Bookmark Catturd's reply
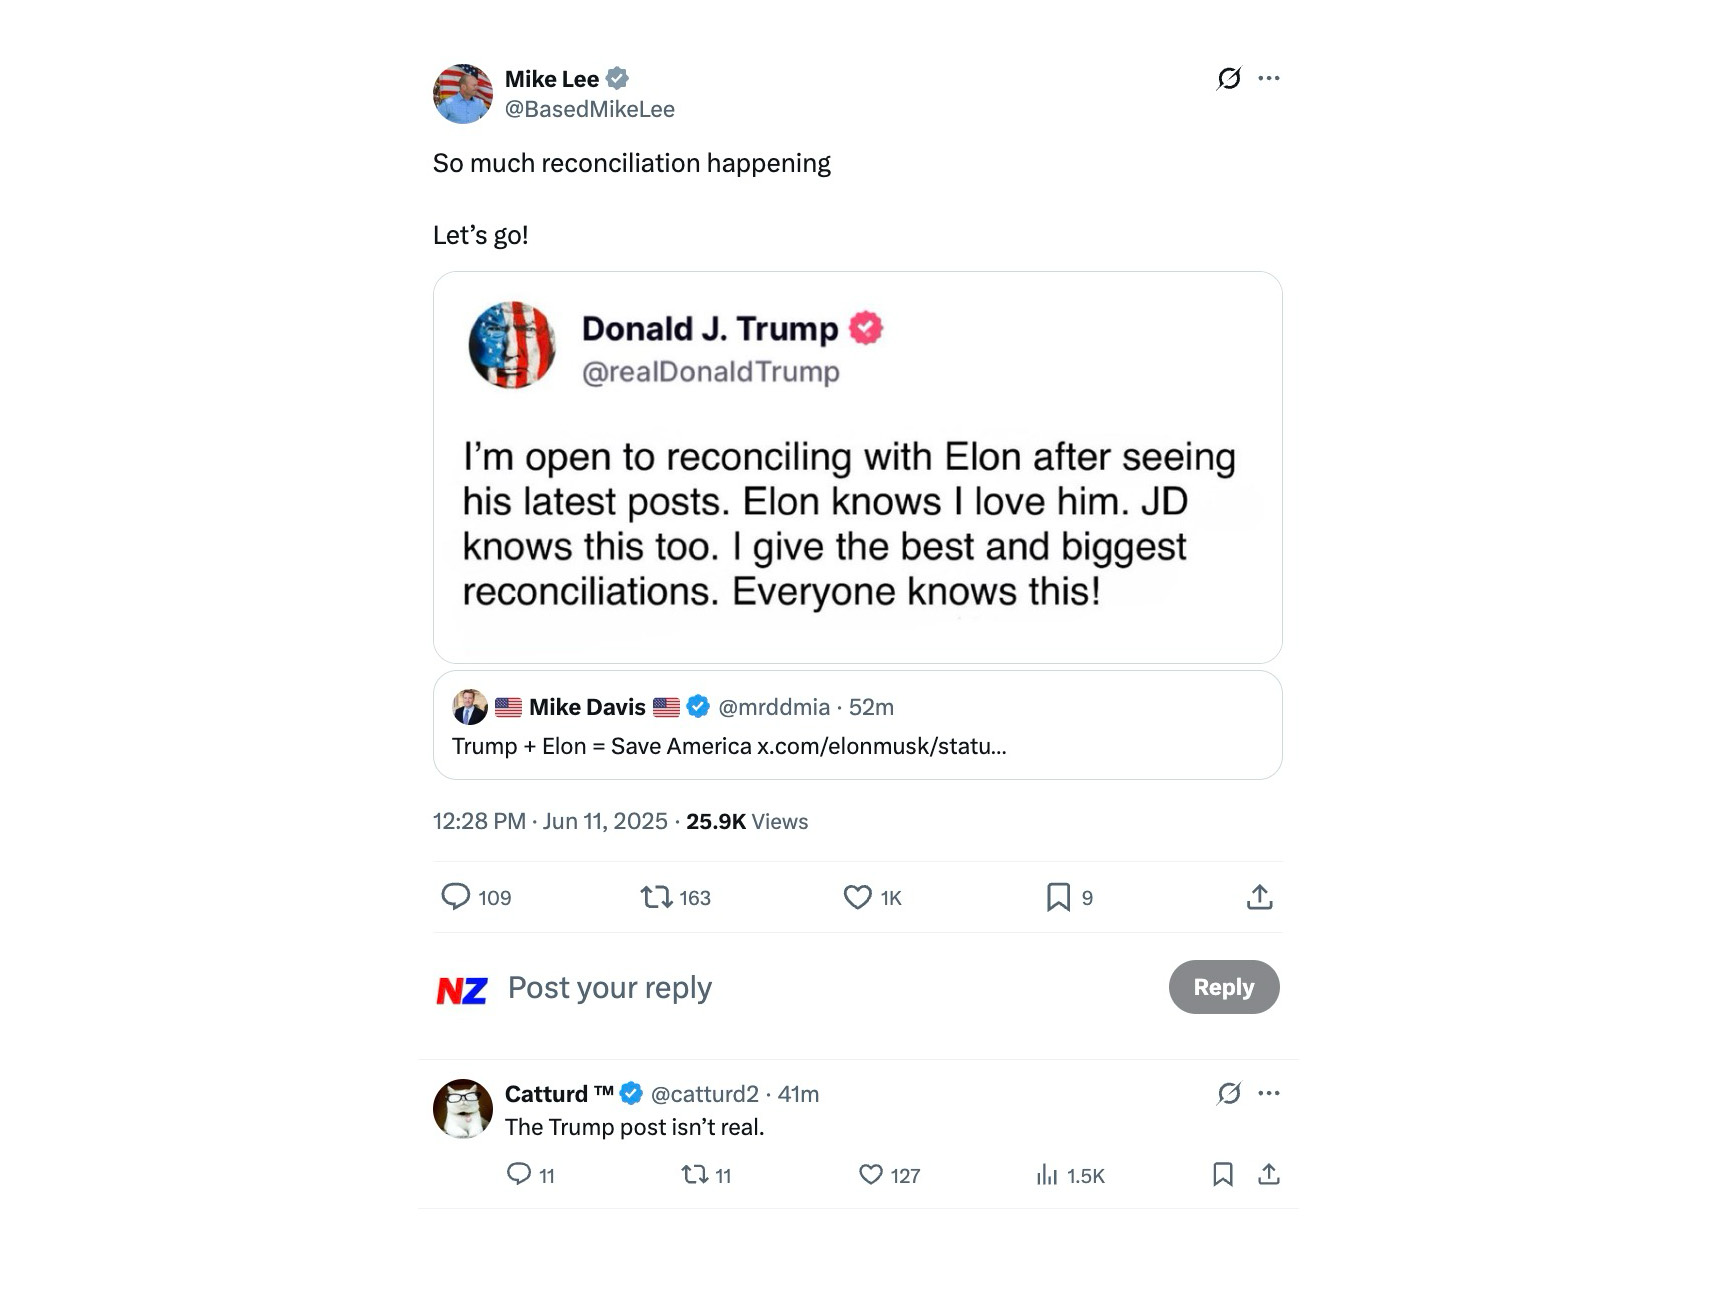Viewport: 1717px width, 1309px height. pyautogui.click(x=1222, y=1175)
